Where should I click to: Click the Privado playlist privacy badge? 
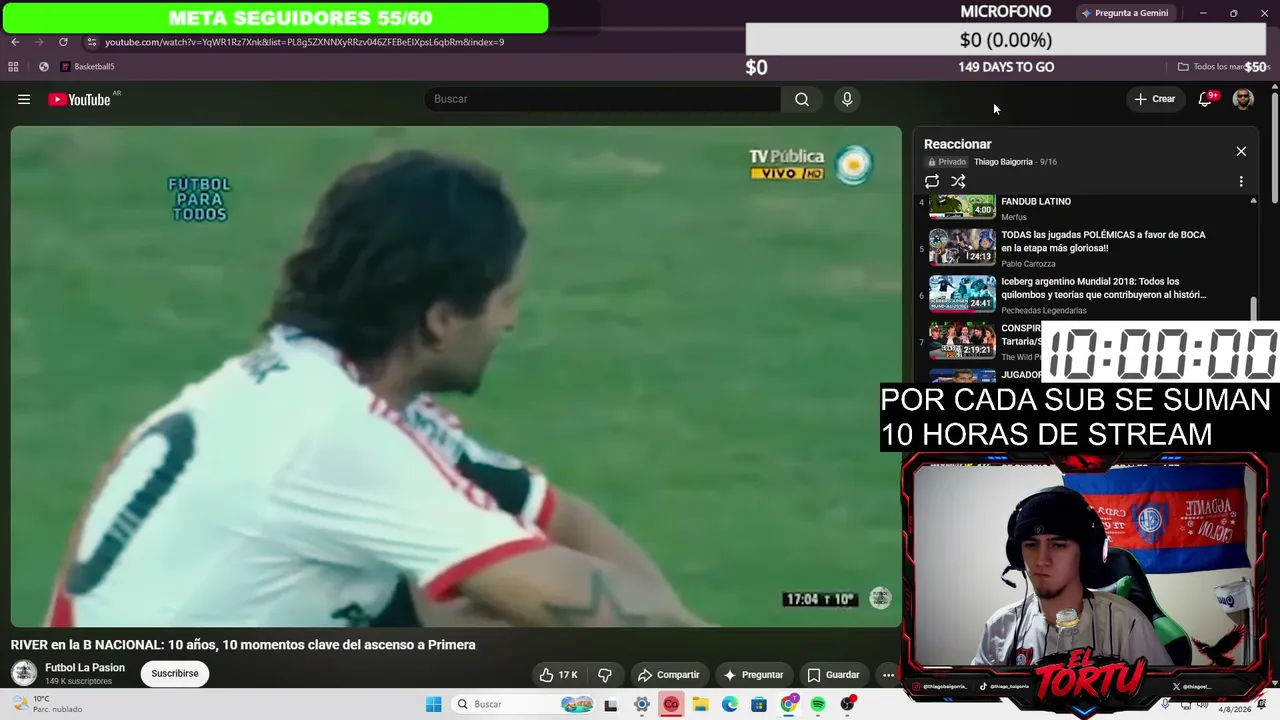pos(947,162)
